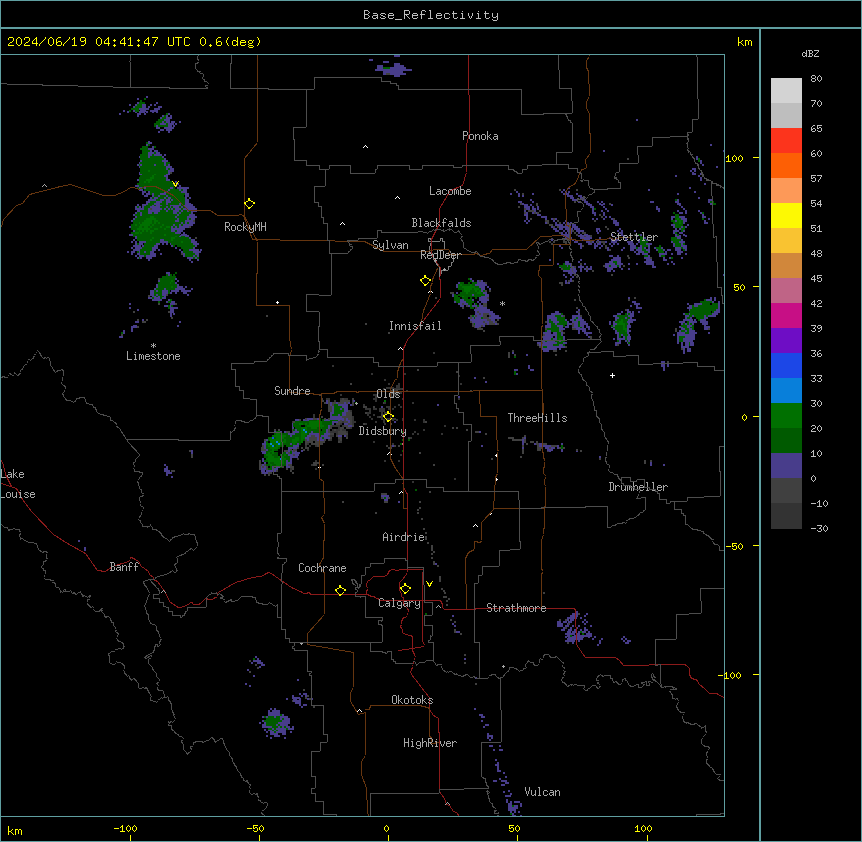Viewport: 862px width, 842px height.
Task: Select the purple 39 dBZ legend swatch
Action: click(x=786, y=341)
